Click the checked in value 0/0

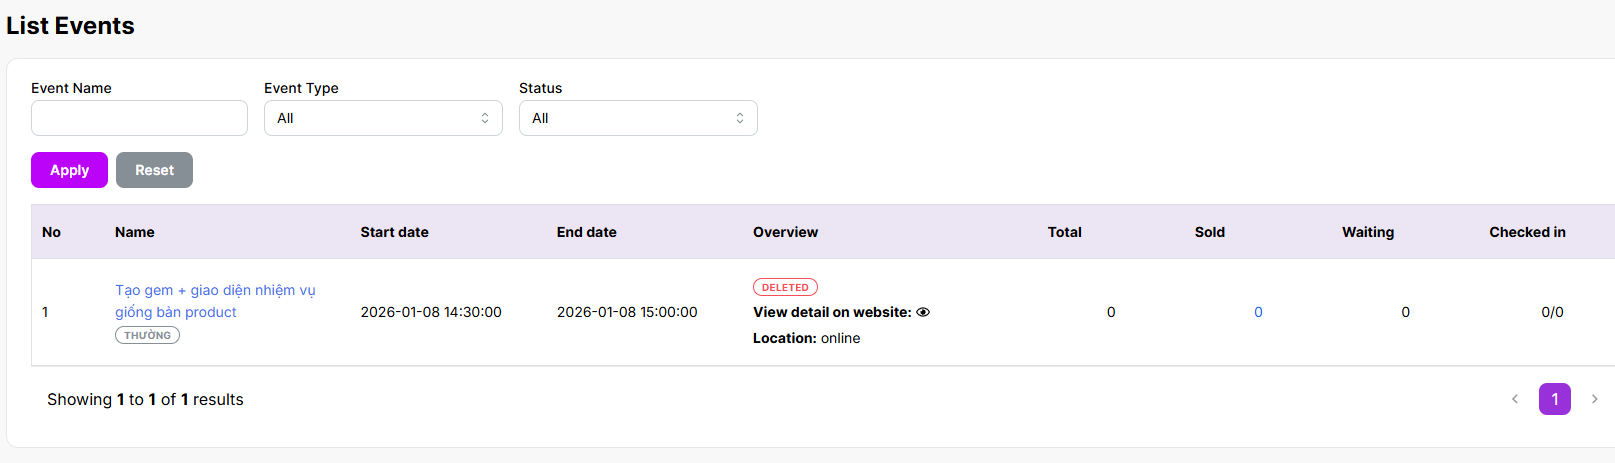(1552, 312)
